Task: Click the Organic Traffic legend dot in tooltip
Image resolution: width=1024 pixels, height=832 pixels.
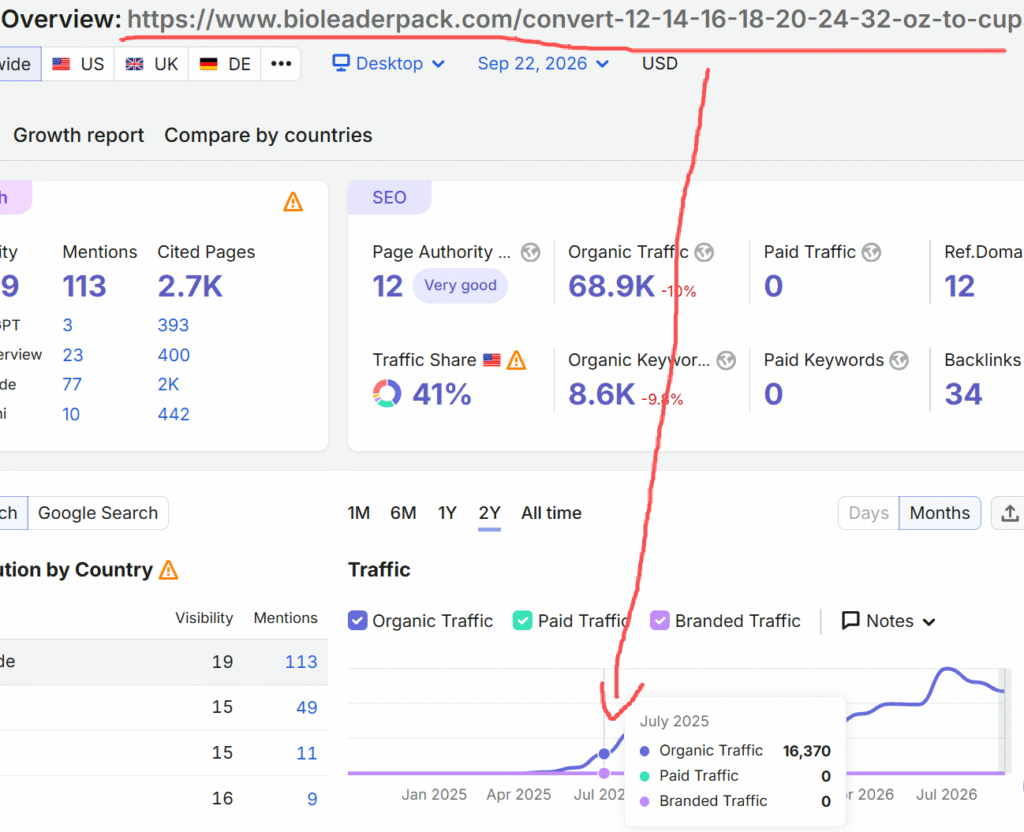Action: [x=645, y=751]
